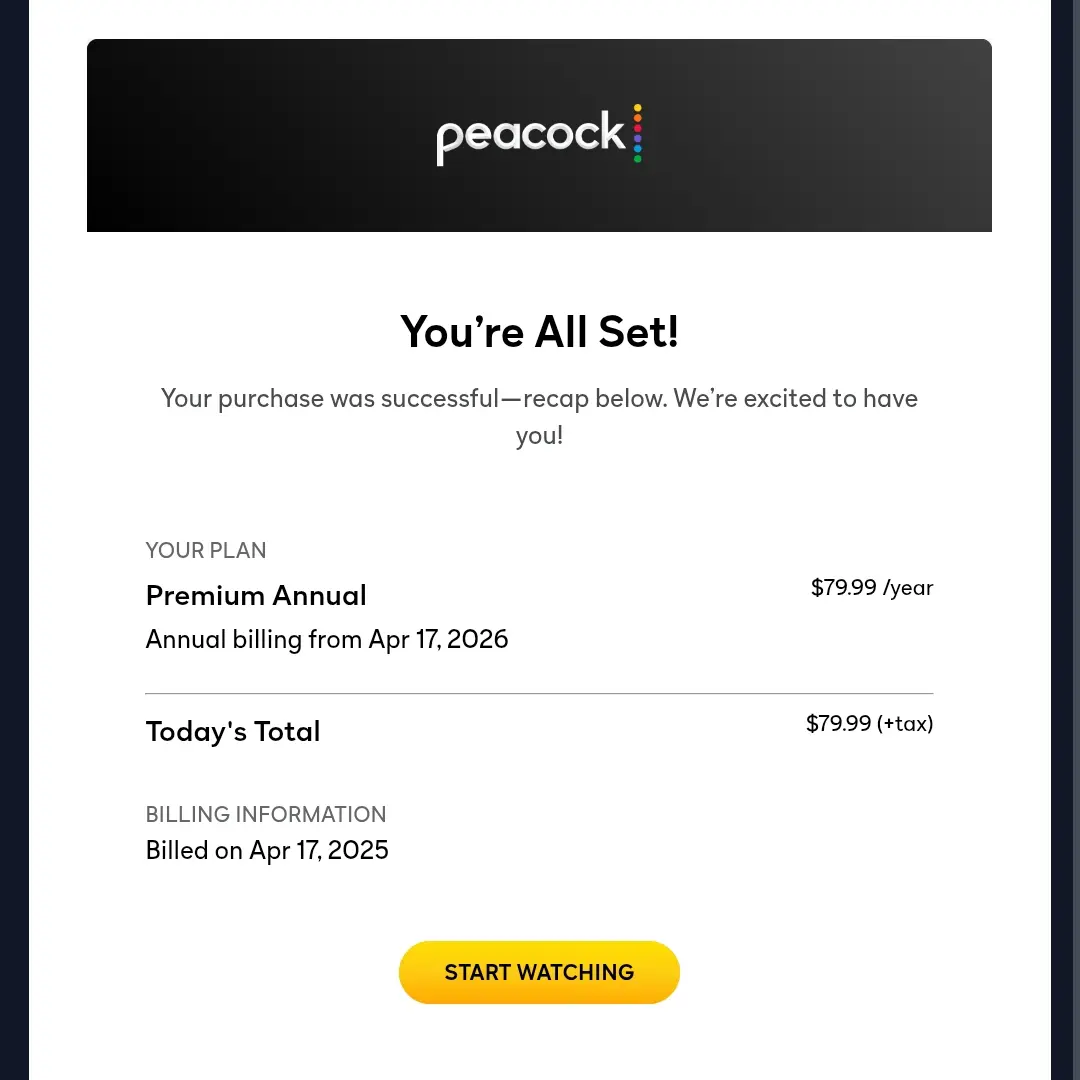The height and width of the screenshot is (1080, 1080).
Task: Click the dark navy margin on the left edge
Action: 14,540
